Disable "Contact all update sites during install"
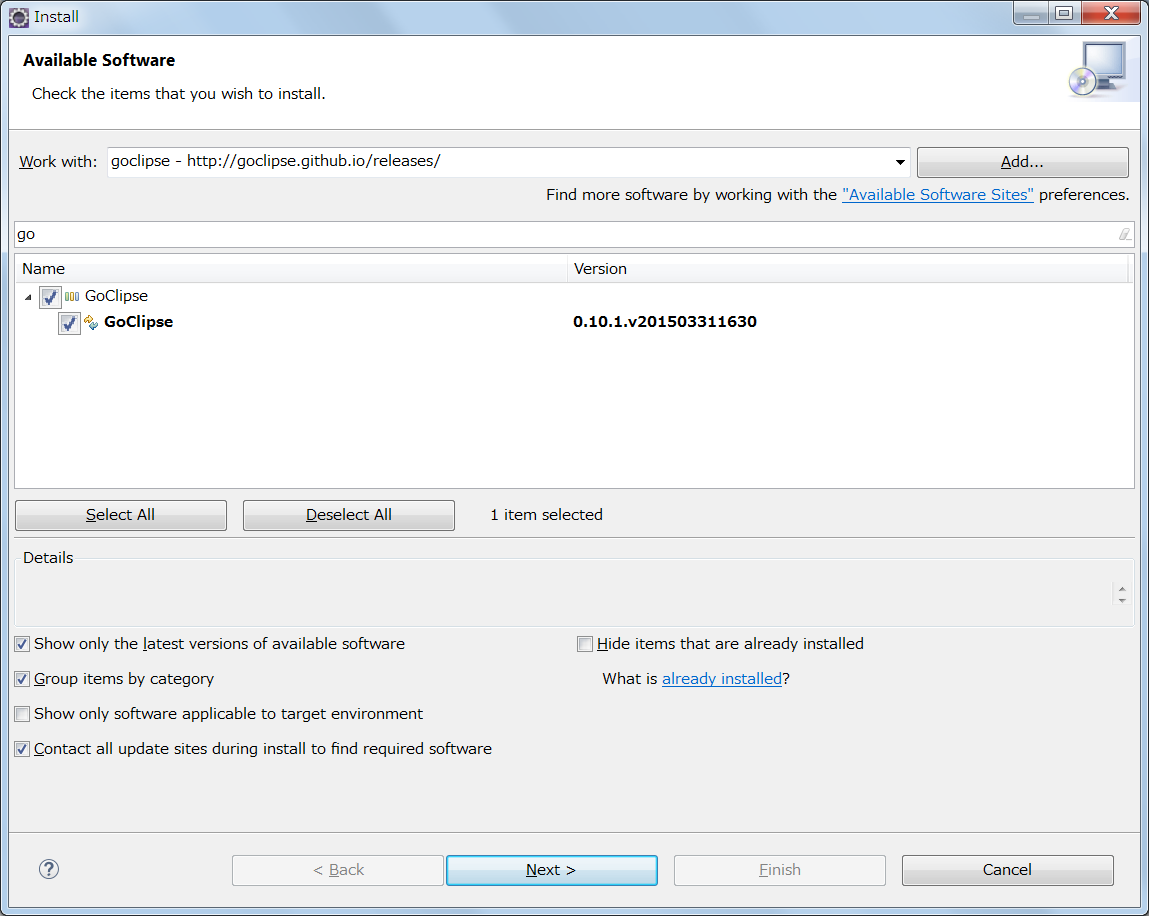 (x=21, y=749)
